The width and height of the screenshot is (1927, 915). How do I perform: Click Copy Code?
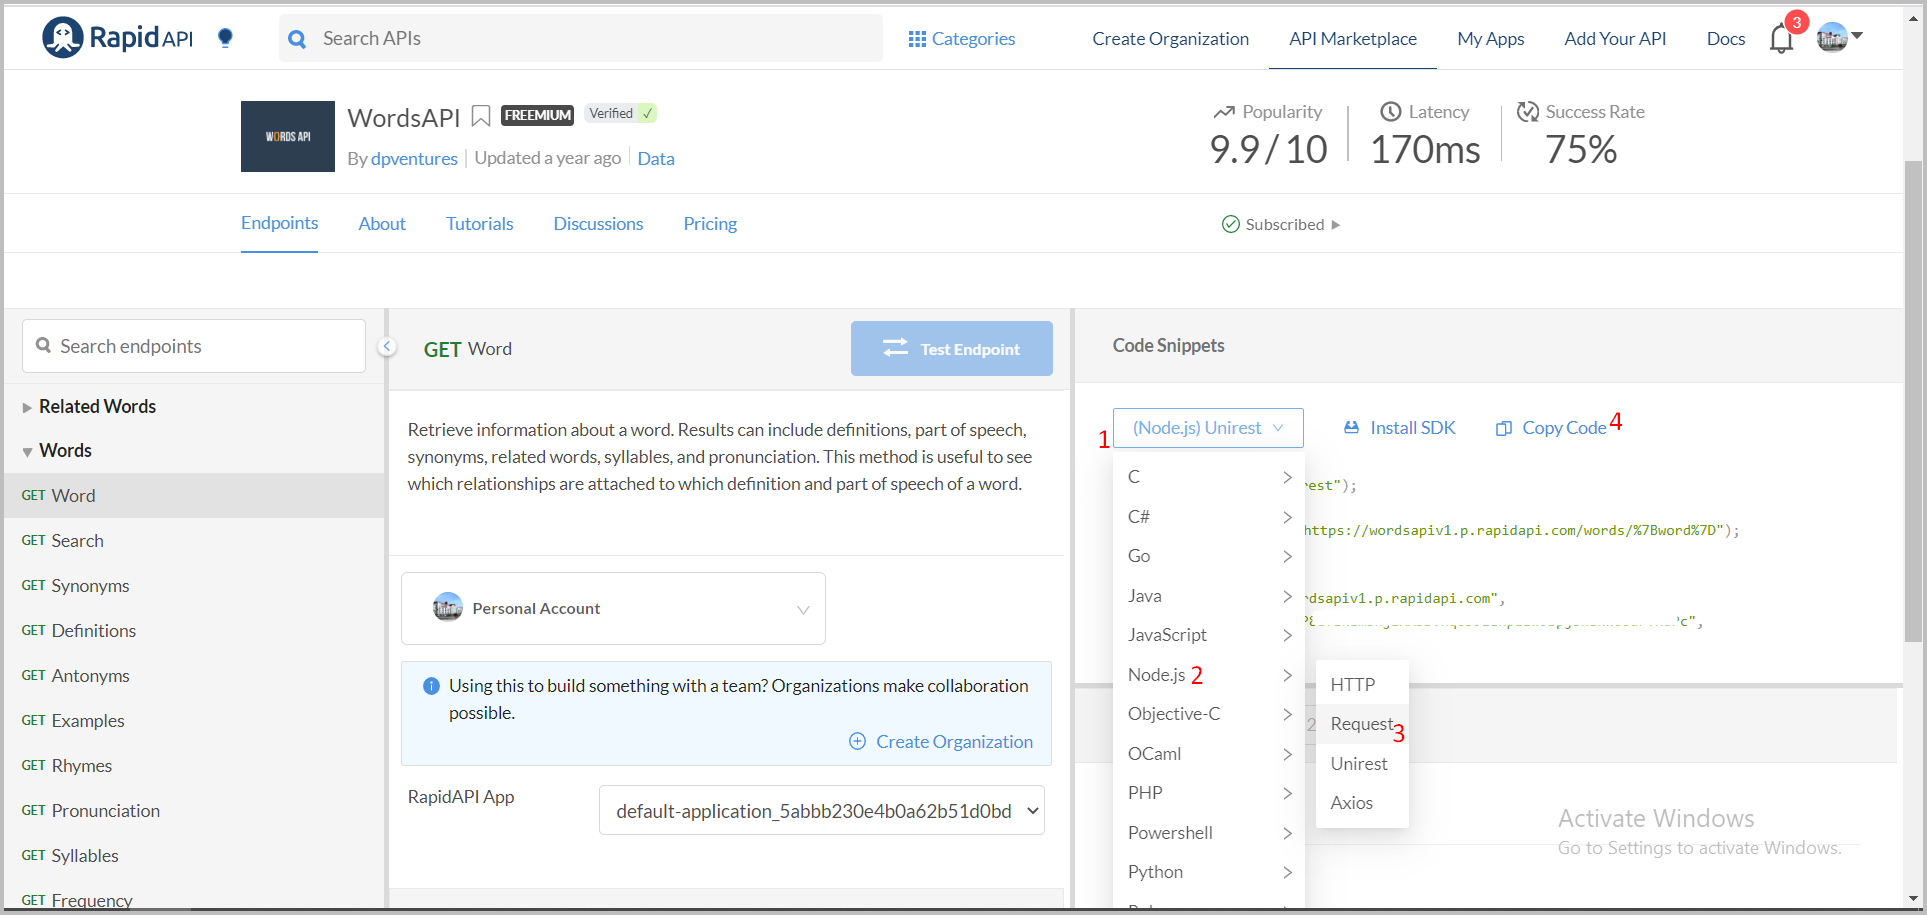[1551, 428]
